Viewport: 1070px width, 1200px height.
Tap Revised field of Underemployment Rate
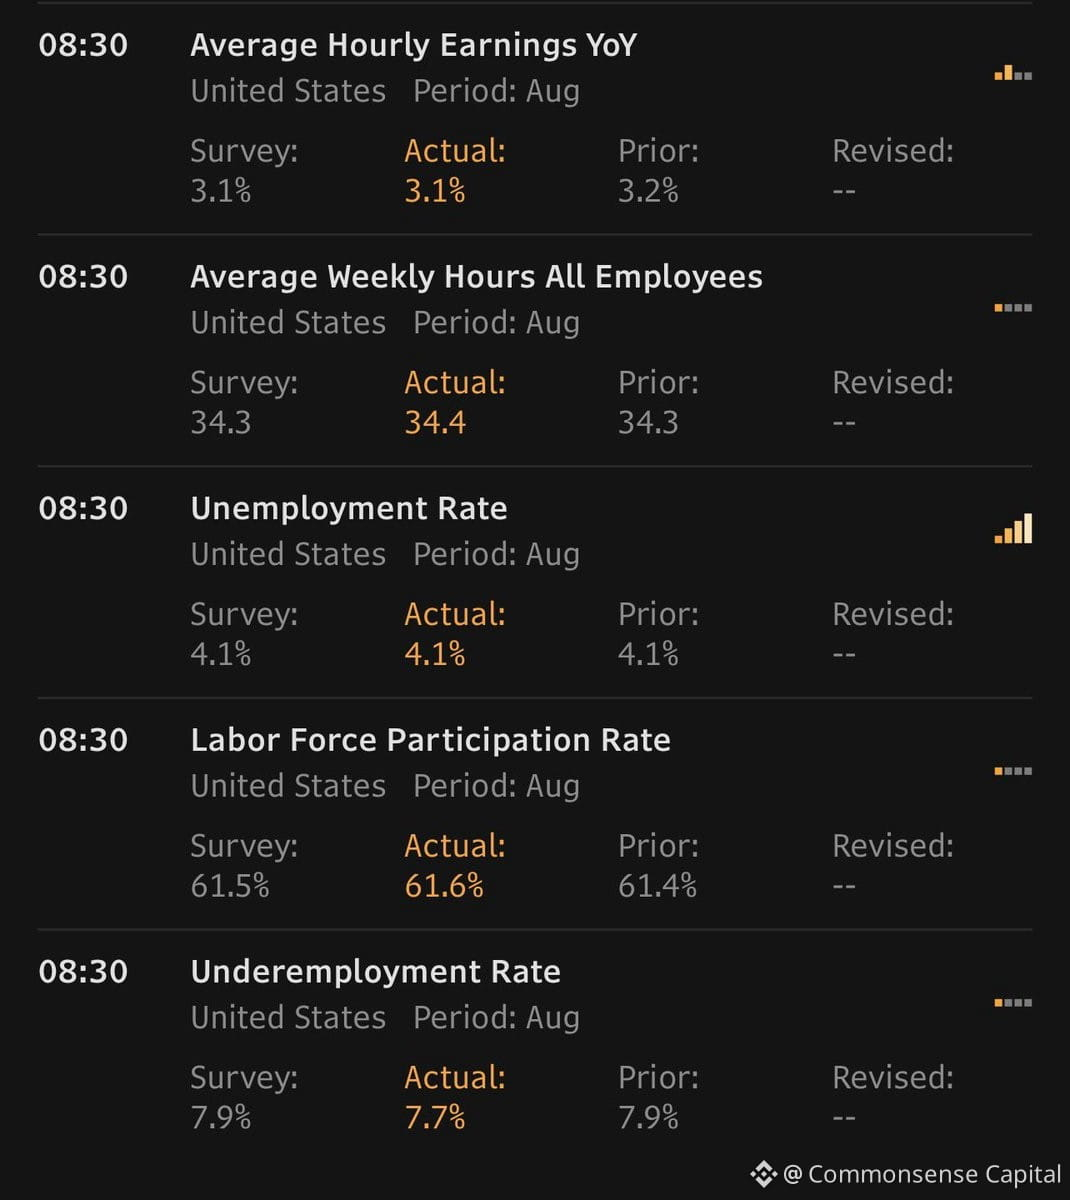pyautogui.click(x=893, y=1097)
